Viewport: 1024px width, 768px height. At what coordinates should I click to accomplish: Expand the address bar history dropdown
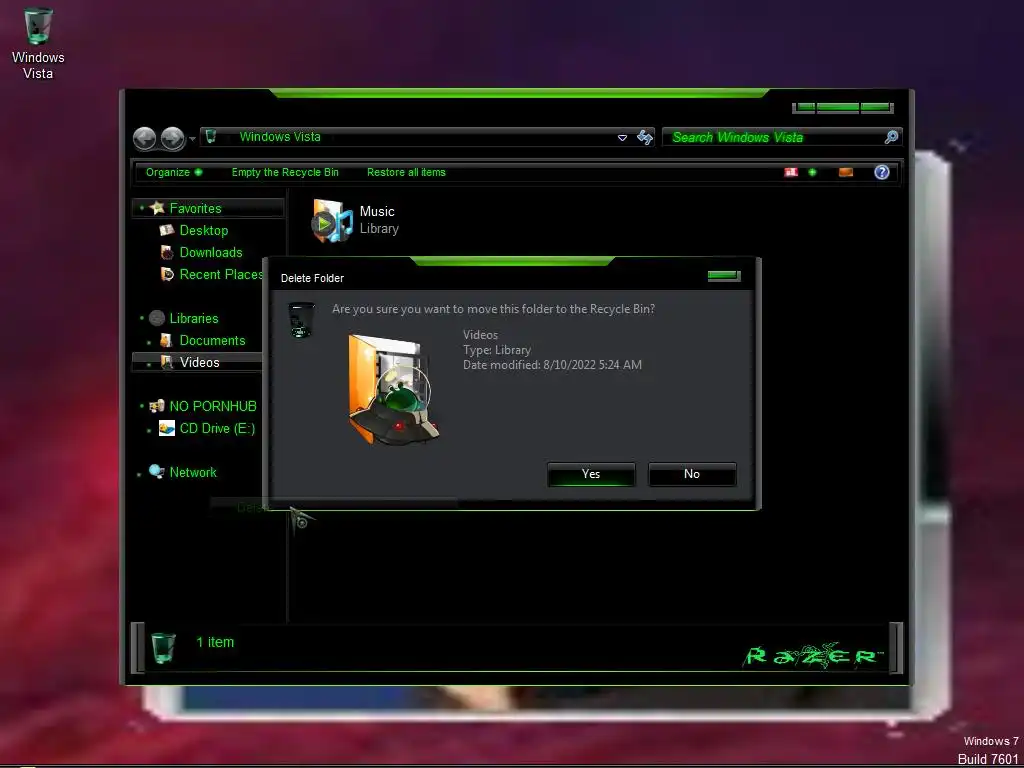pos(622,138)
